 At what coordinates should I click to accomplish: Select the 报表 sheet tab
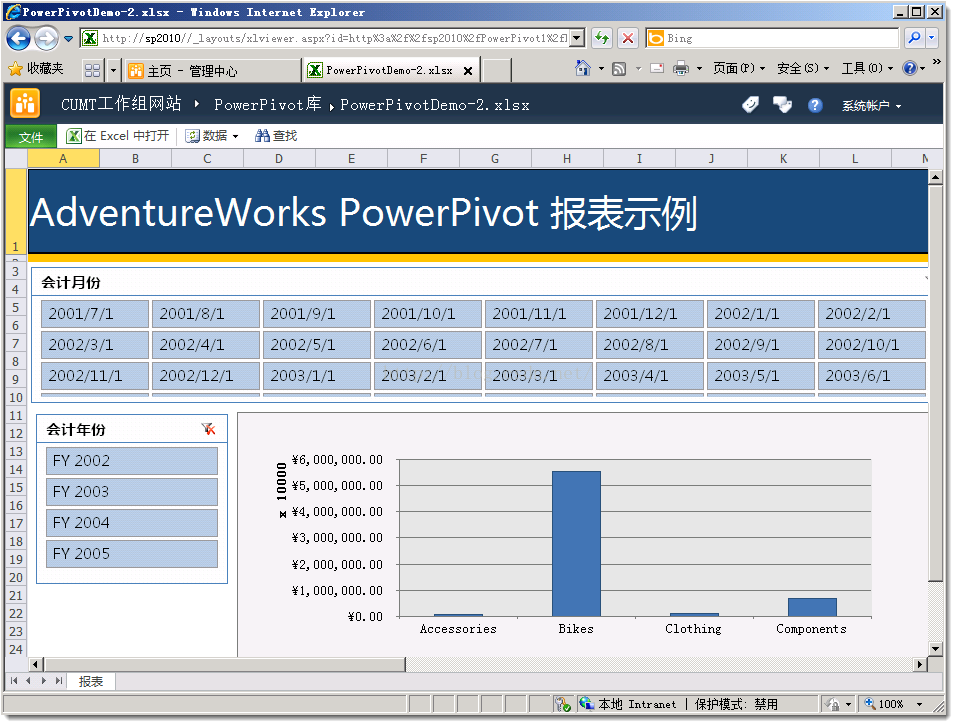pos(91,682)
